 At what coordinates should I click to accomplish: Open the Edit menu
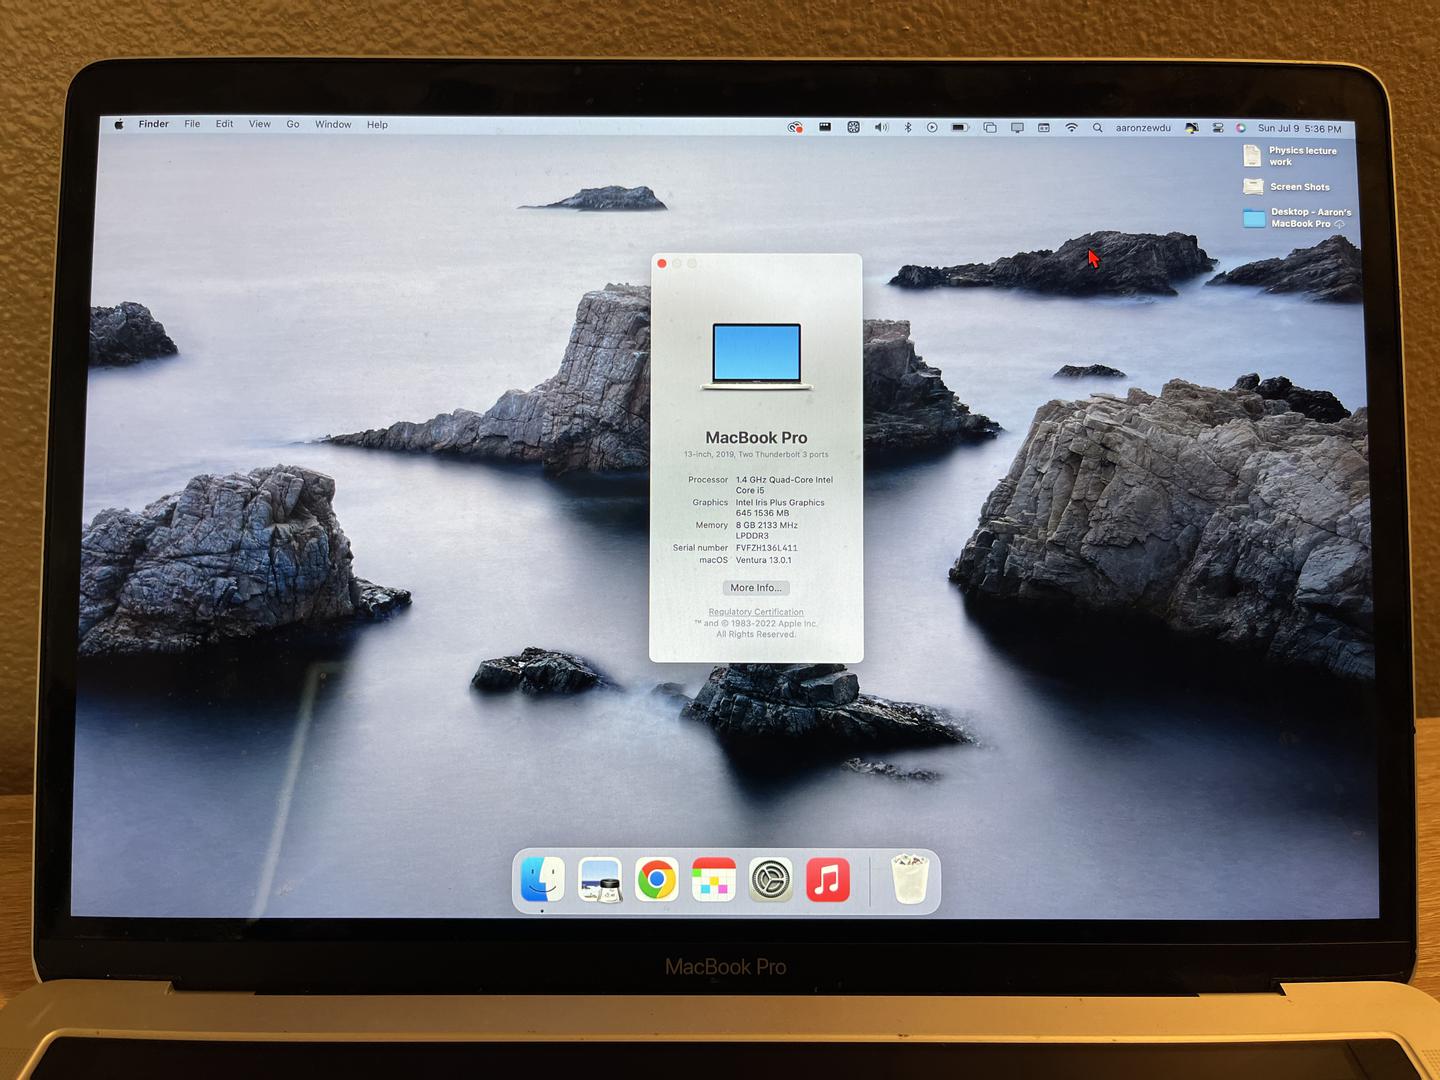tap(224, 124)
